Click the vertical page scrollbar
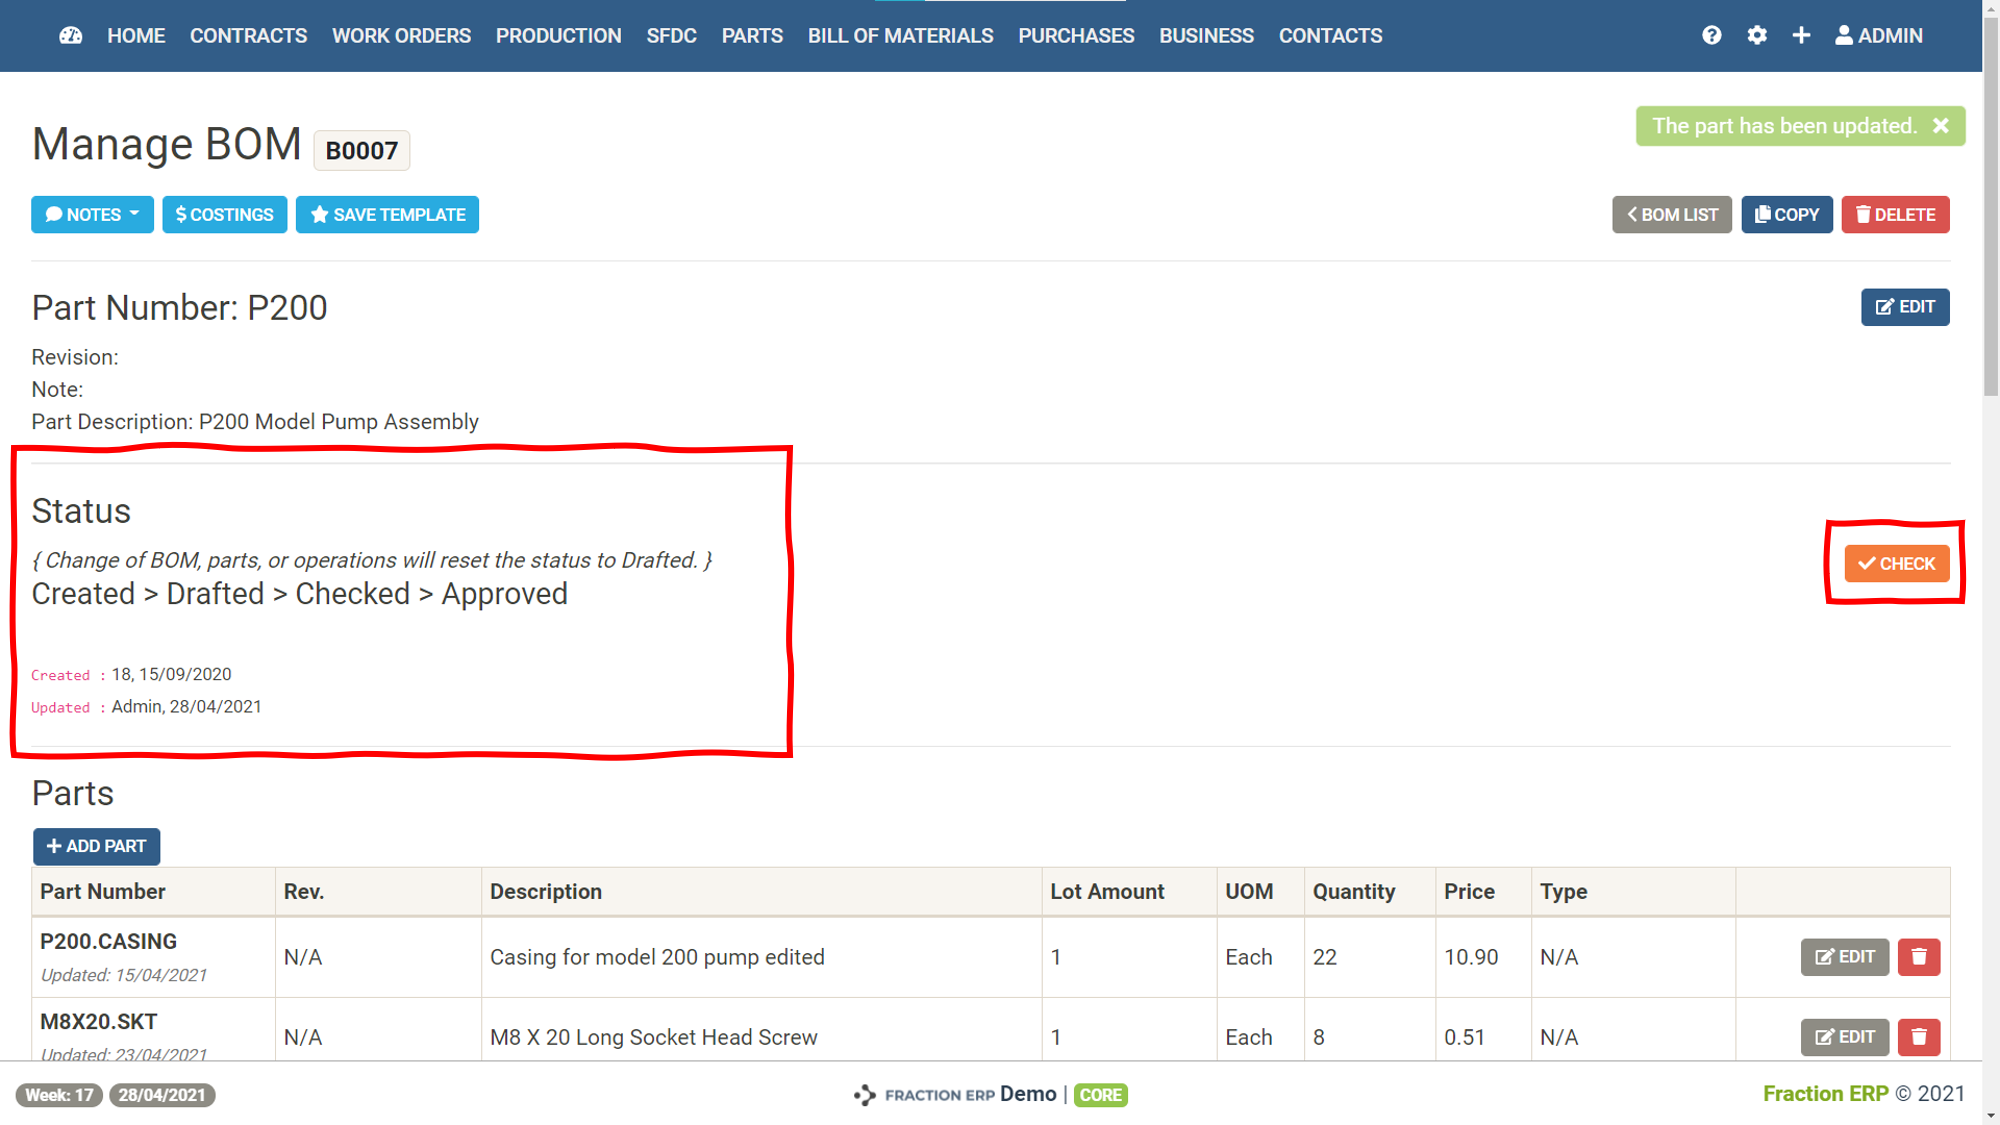This screenshot has height=1125, width=2000. 1990,600
